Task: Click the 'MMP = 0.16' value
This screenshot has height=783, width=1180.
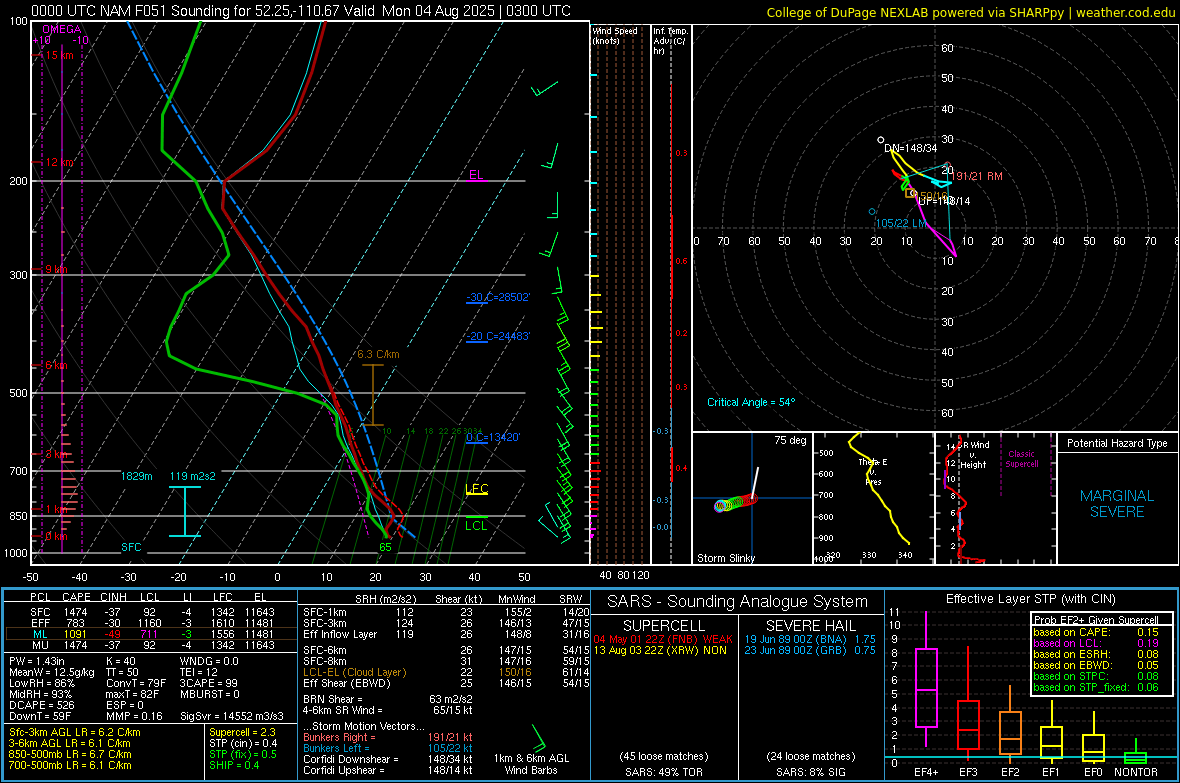Action: pos(134,716)
